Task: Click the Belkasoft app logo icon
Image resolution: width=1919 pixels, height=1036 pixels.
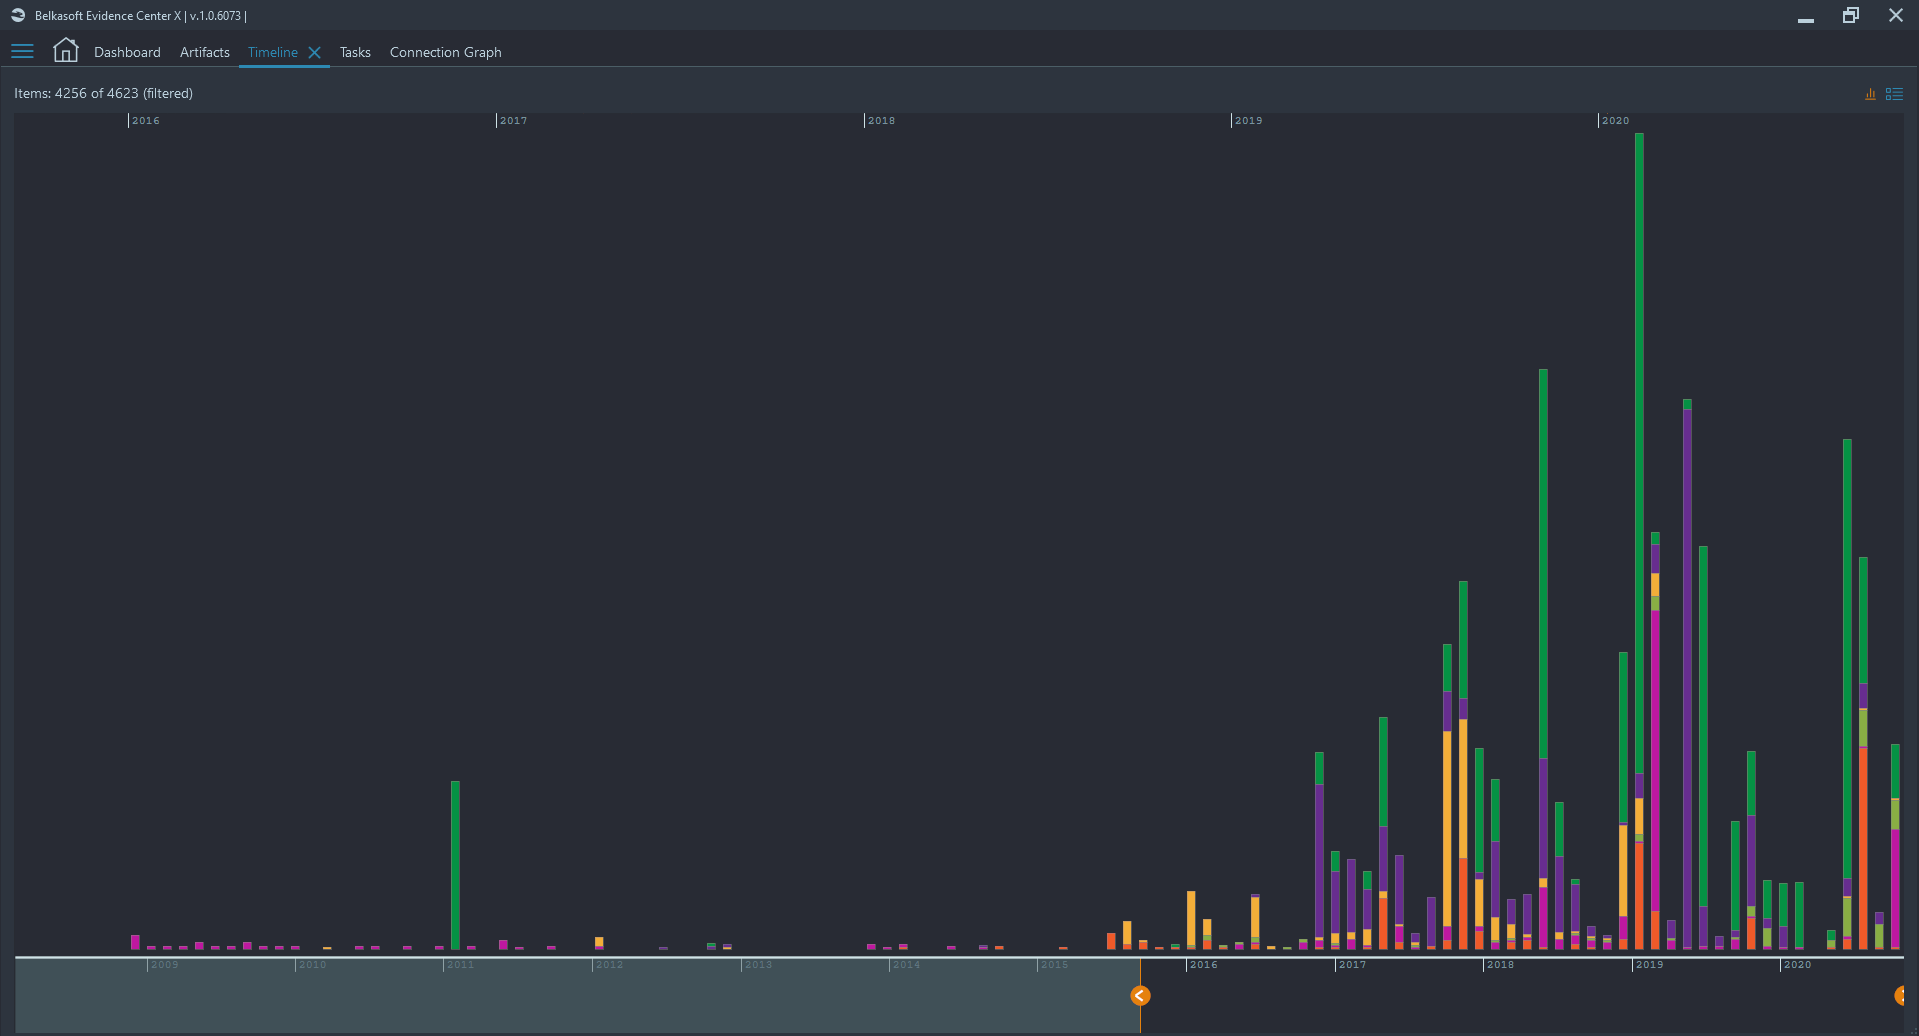Action: point(18,15)
